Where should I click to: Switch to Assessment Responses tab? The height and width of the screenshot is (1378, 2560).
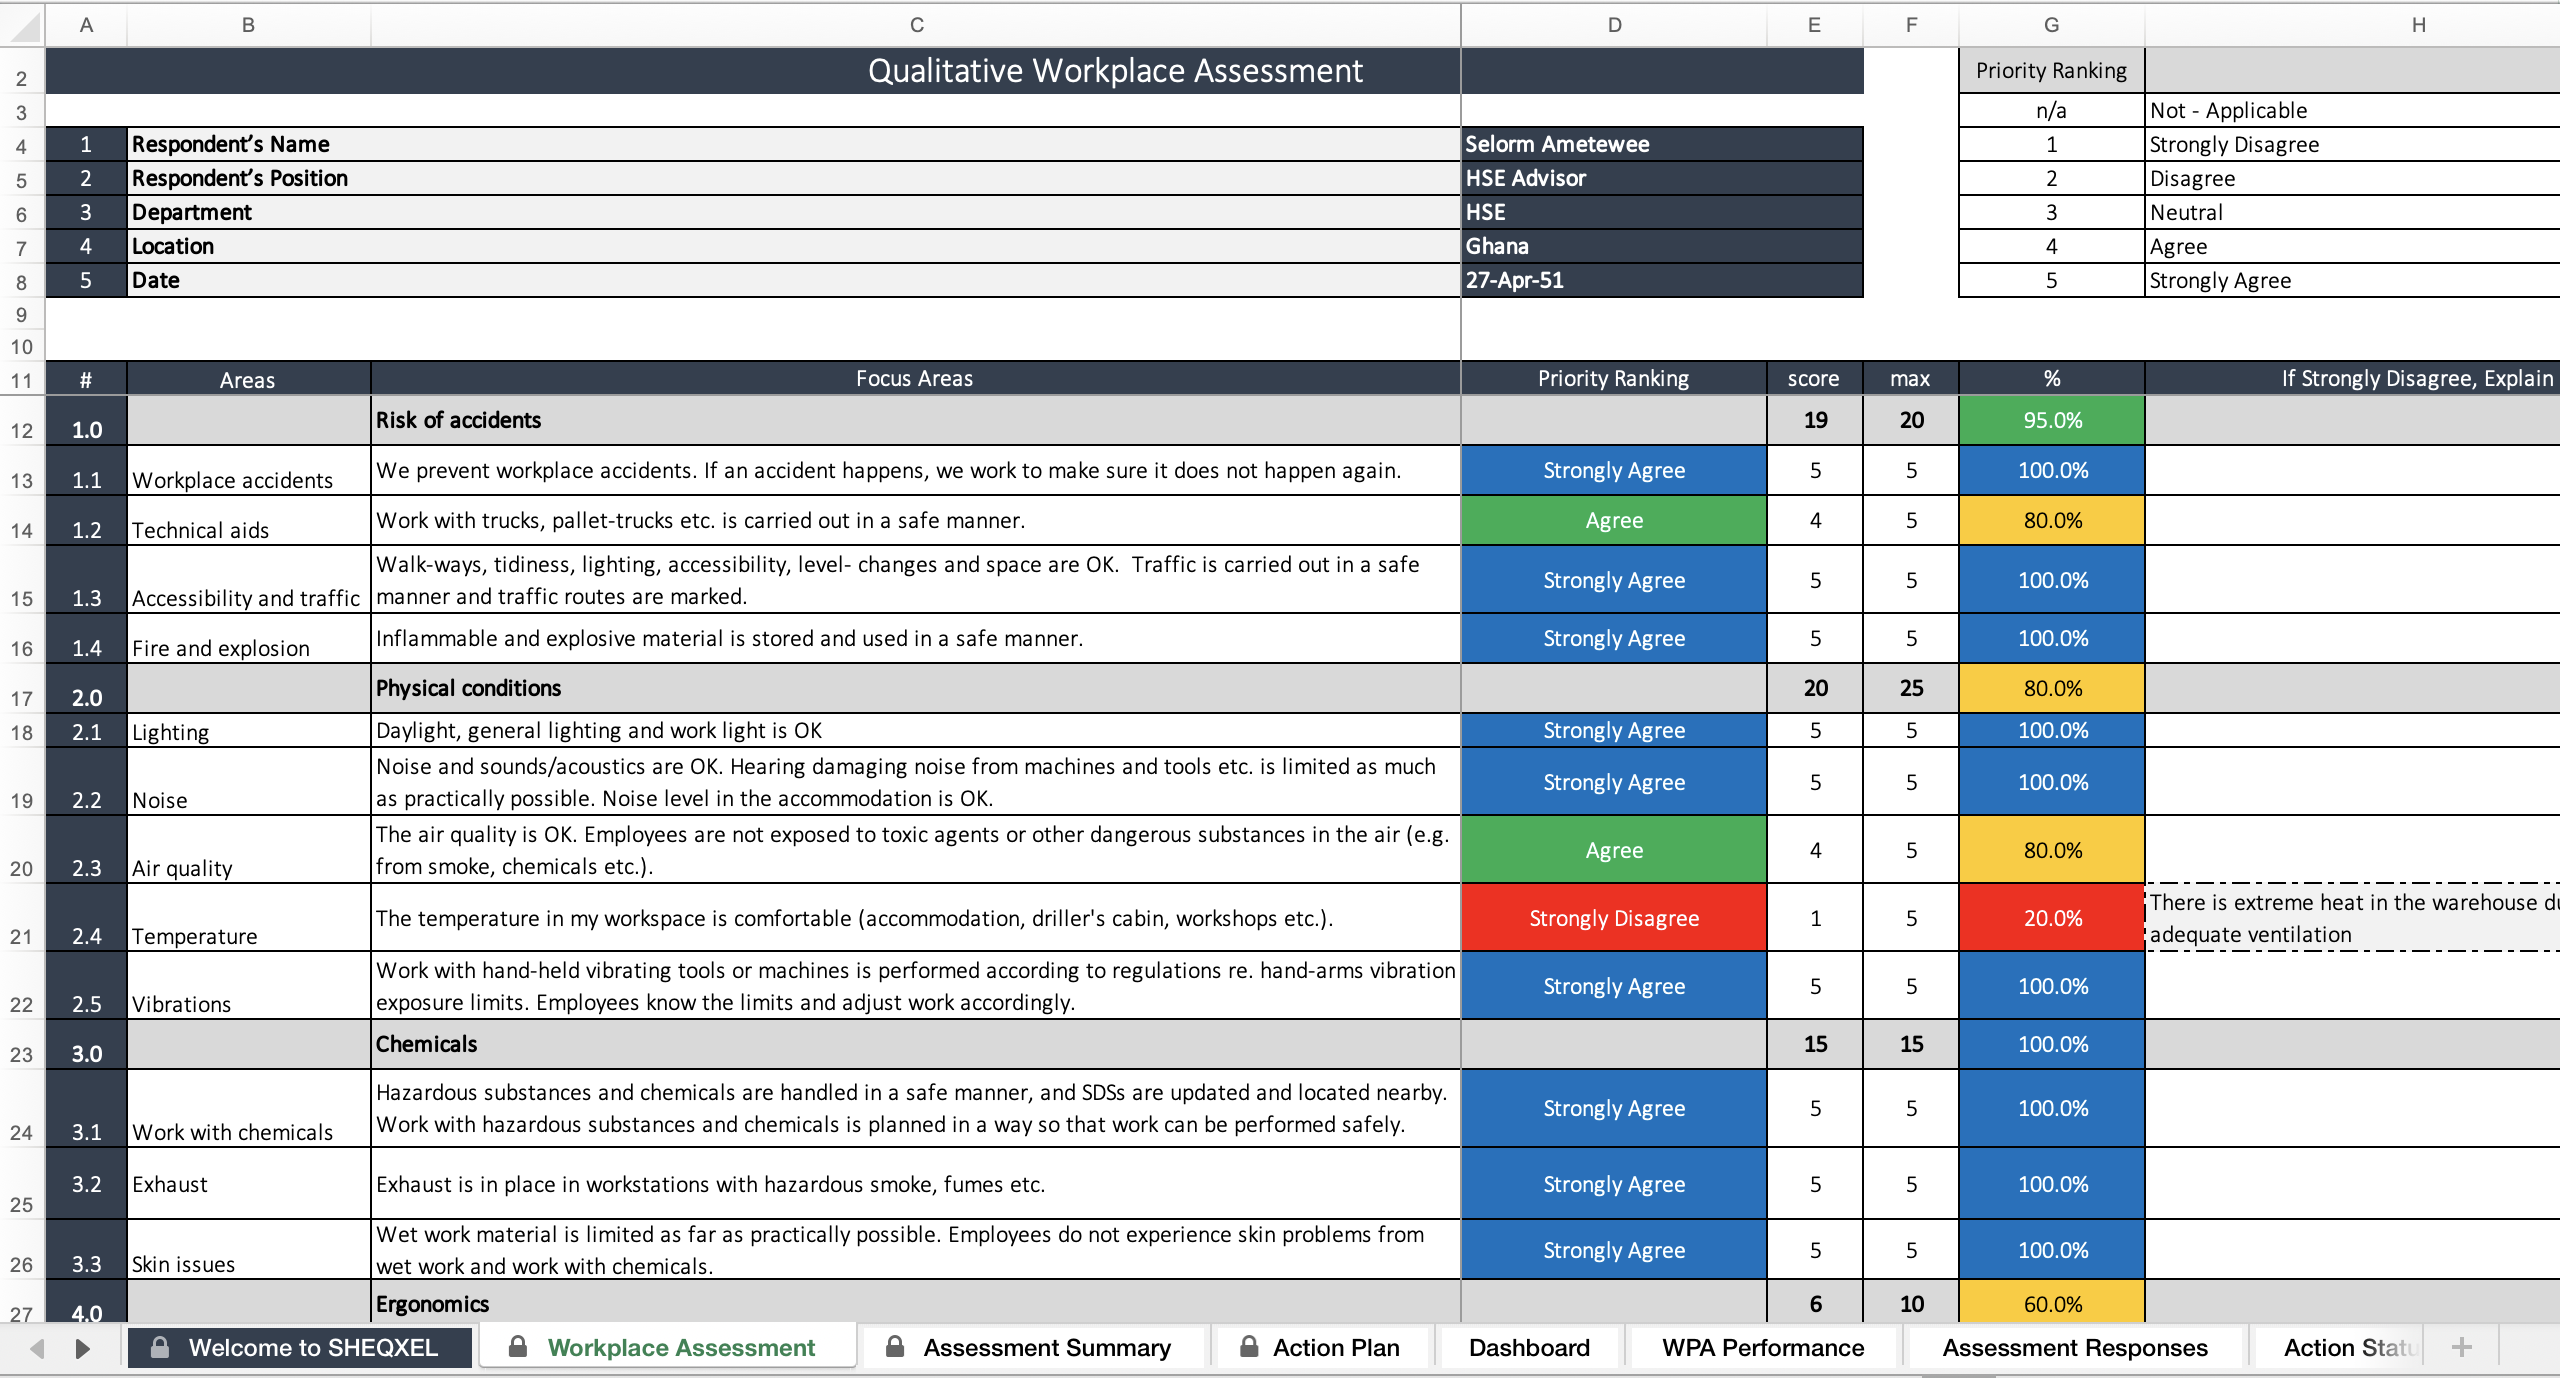[x=2074, y=1347]
